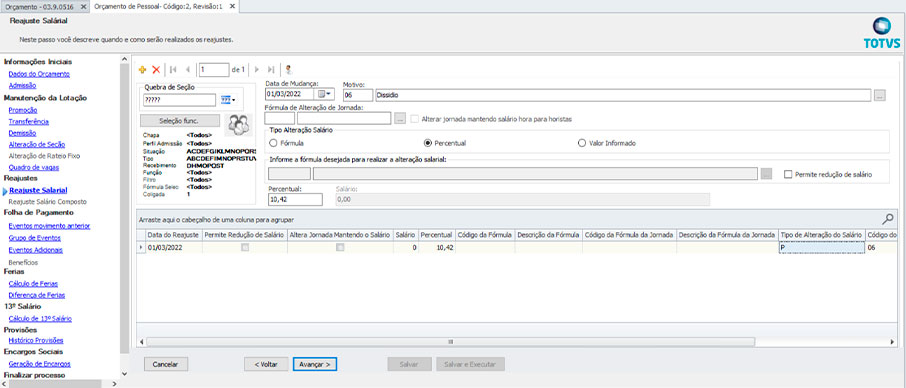Open the Transferência step
The width and height of the screenshot is (906, 388).
pyautogui.click(x=28, y=121)
